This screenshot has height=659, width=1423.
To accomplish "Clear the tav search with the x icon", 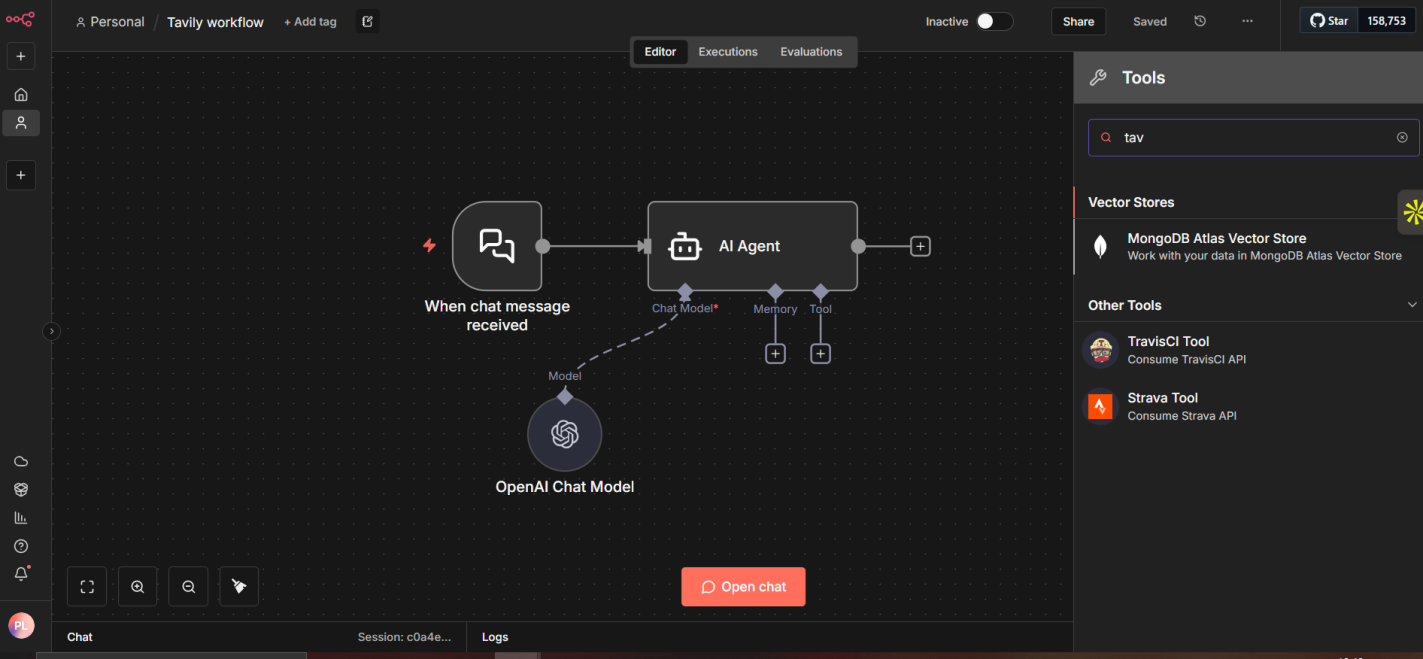I will click(1402, 137).
